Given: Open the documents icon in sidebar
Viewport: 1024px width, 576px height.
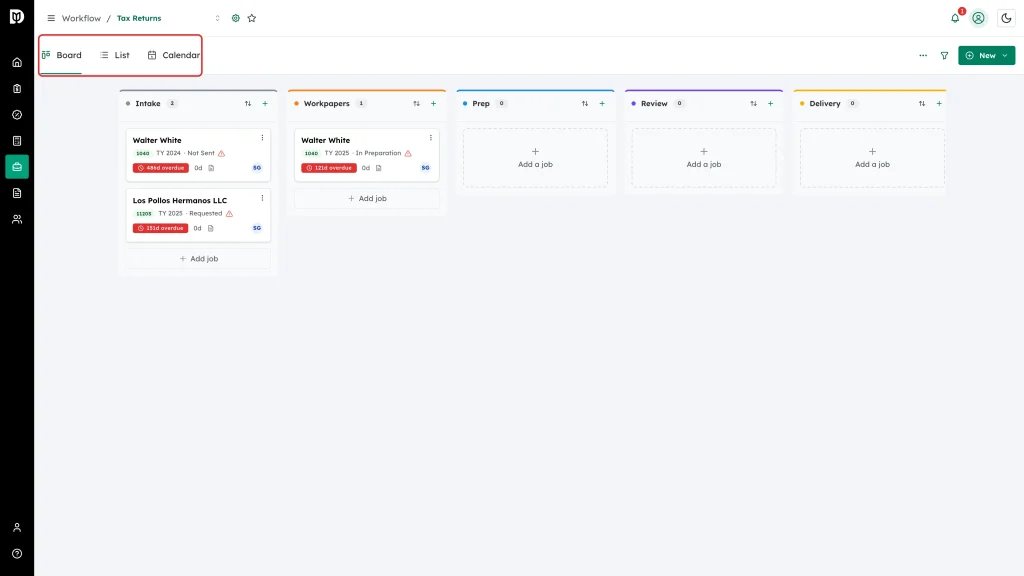Looking at the screenshot, I should (x=17, y=193).
